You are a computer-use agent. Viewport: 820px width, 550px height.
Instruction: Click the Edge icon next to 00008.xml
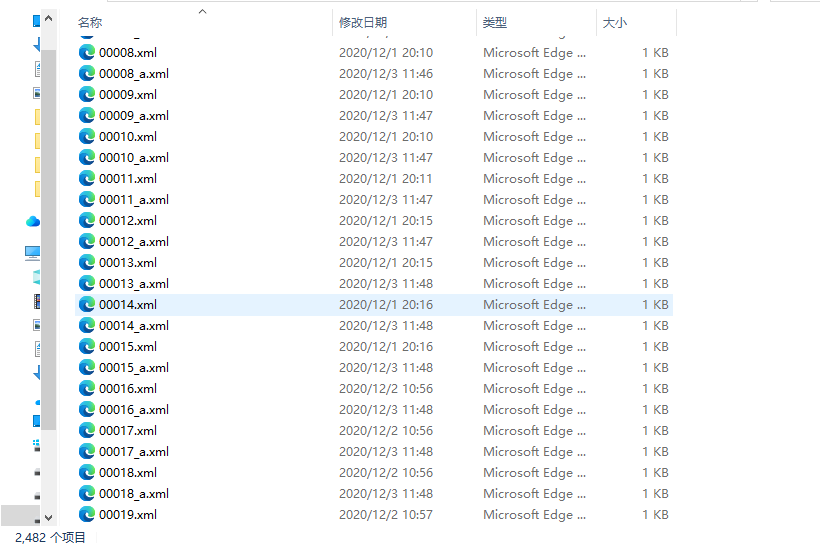(87, 52)
